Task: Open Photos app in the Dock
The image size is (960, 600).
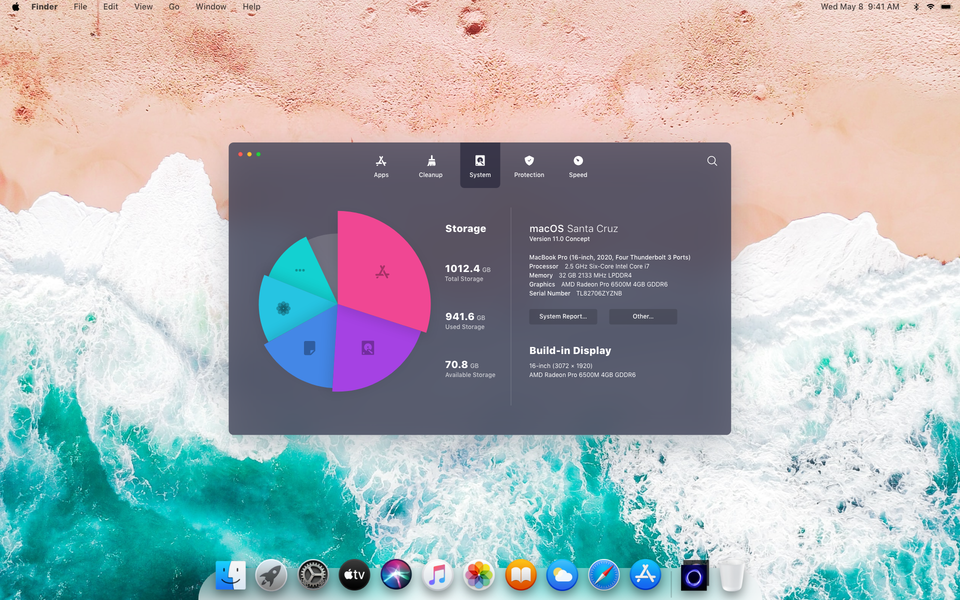Action: click(x=479, y=576)
